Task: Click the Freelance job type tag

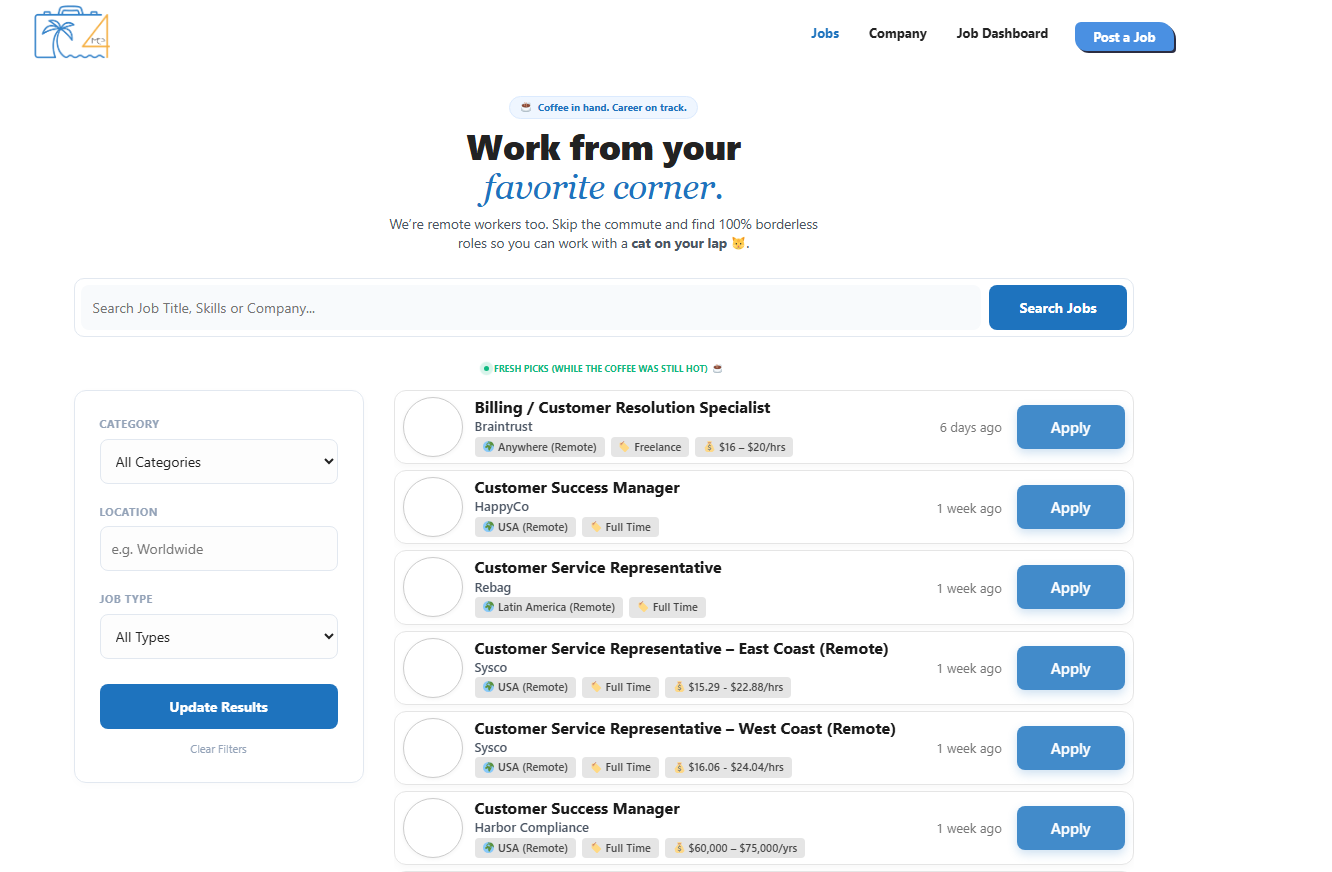Action: pos(650,447)
